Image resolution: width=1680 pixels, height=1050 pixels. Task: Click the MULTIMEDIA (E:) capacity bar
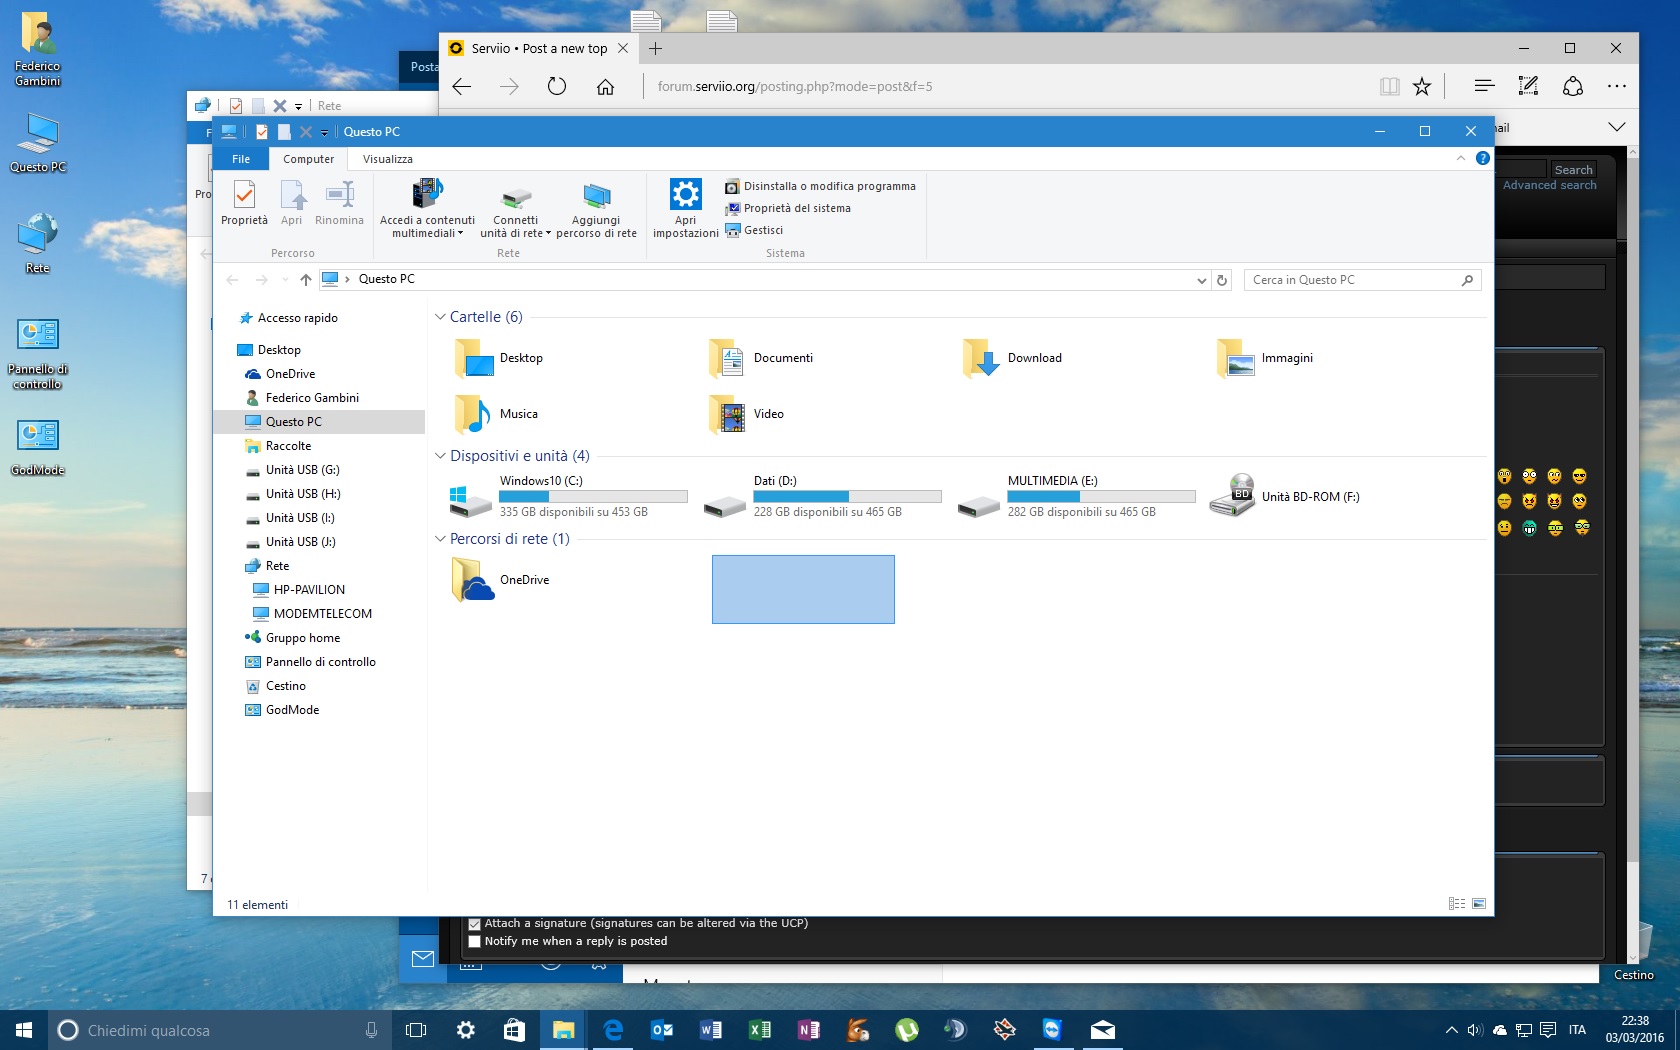pyautogui.click(x=1101, y=497)
